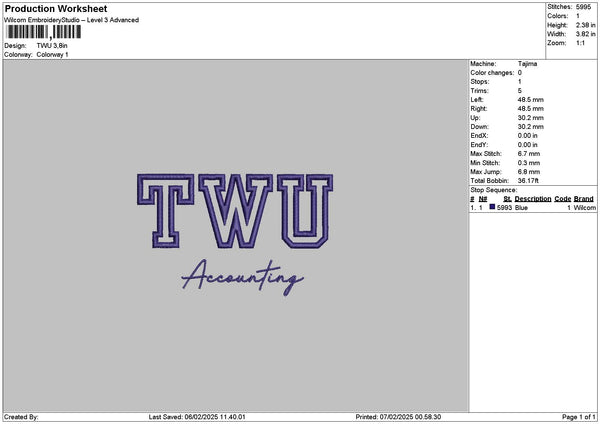
Task: Click the 'Stop Sequence:' heading
Action: coord(494,190)
